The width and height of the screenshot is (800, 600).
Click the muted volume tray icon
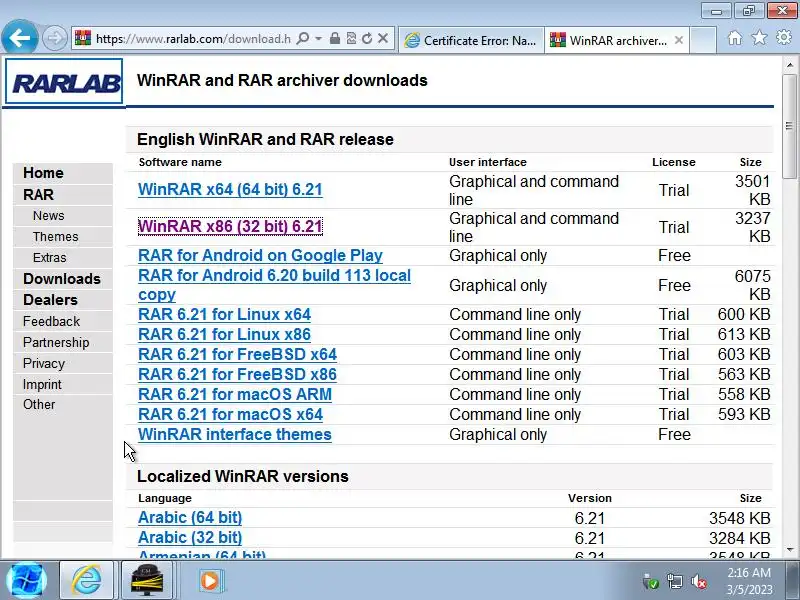(698, 581)
